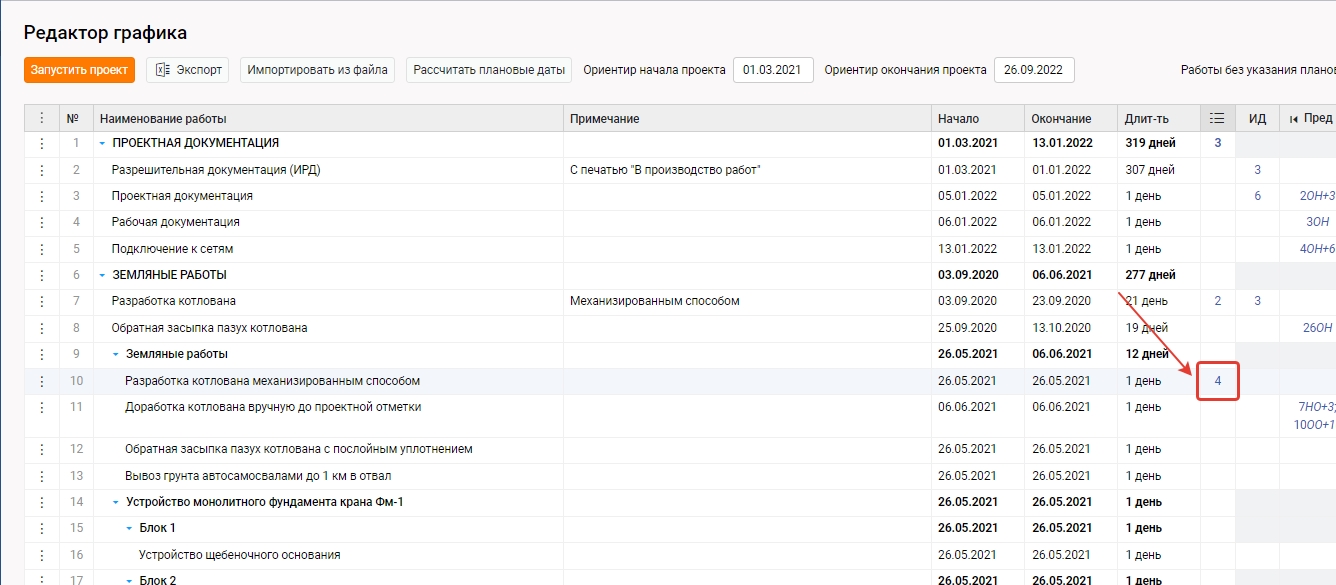Click the three-dot menu for row 10
Viewport: 1336px width, 585px height.
(x=41, y=381)
